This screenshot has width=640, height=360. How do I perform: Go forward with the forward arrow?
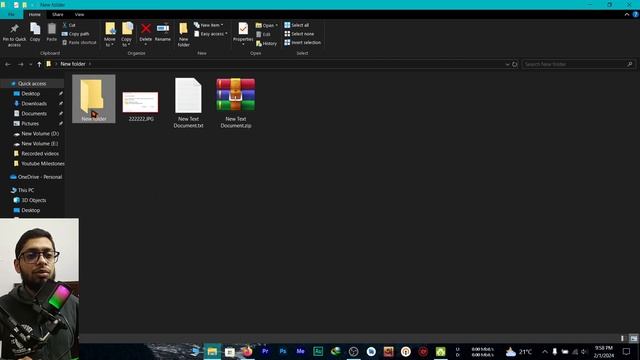point(20,64)
